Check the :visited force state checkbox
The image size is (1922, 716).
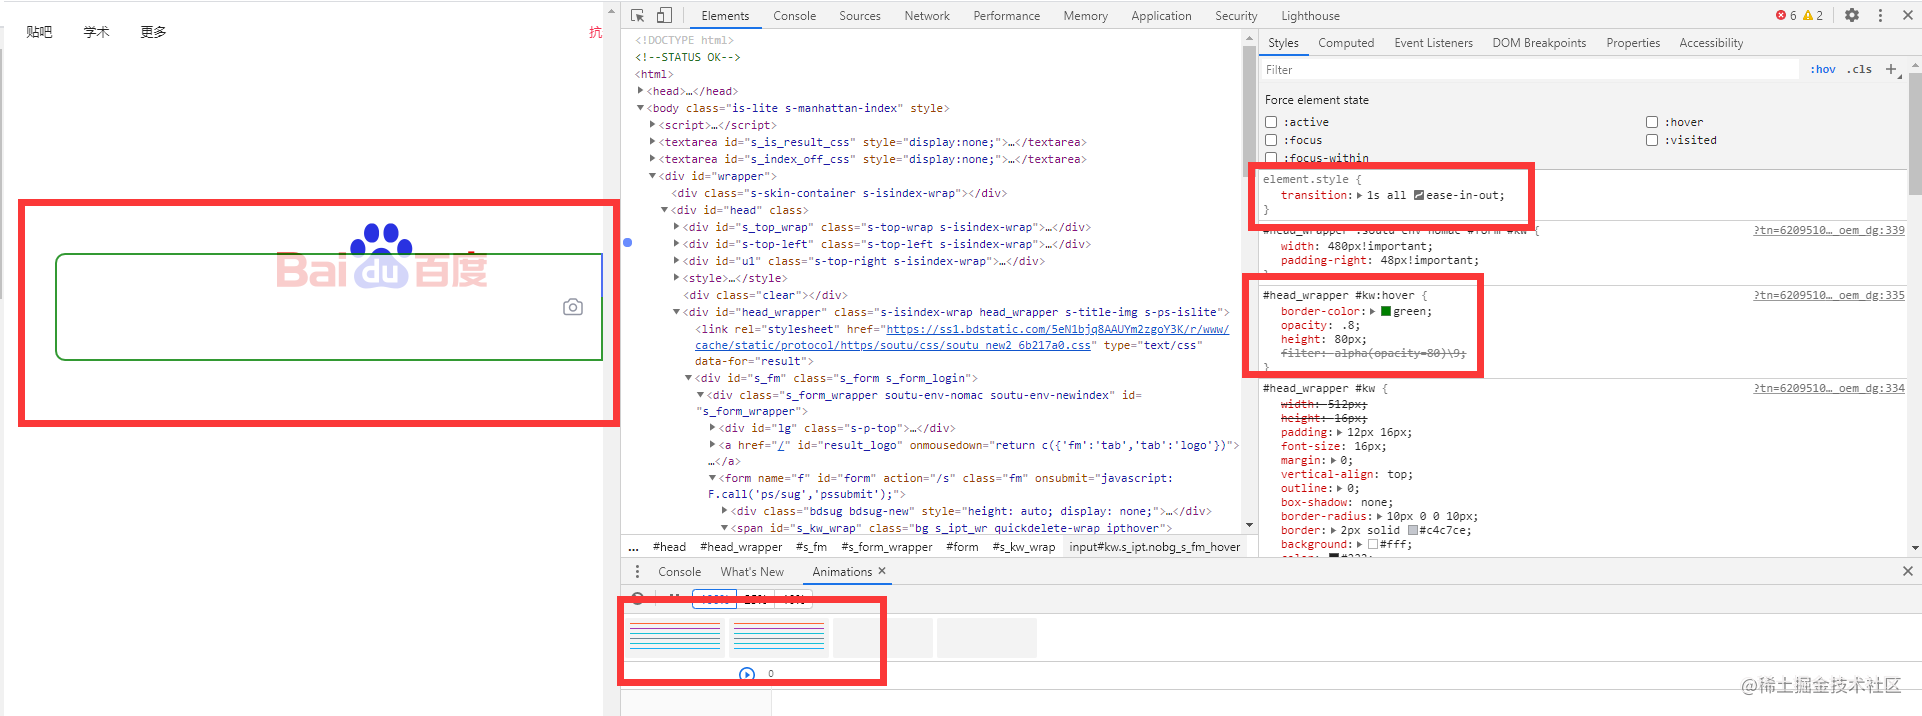(x=1652, y=140)
